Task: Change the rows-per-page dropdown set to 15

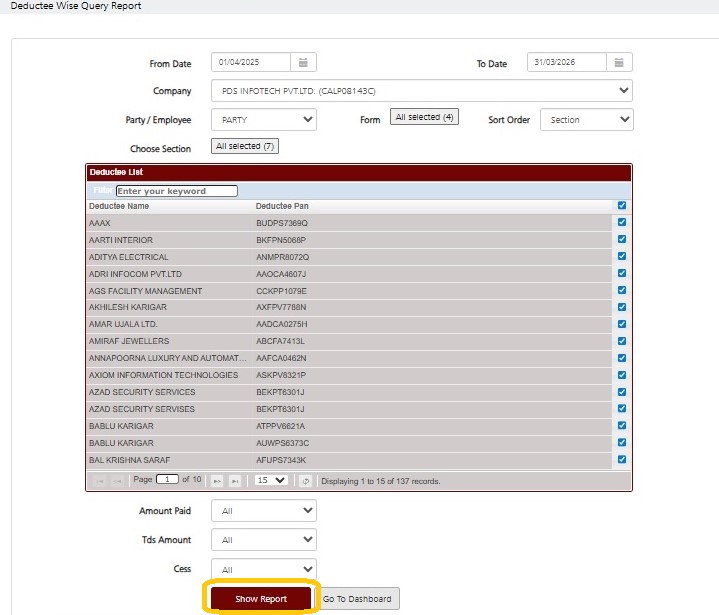Action: 271,480
